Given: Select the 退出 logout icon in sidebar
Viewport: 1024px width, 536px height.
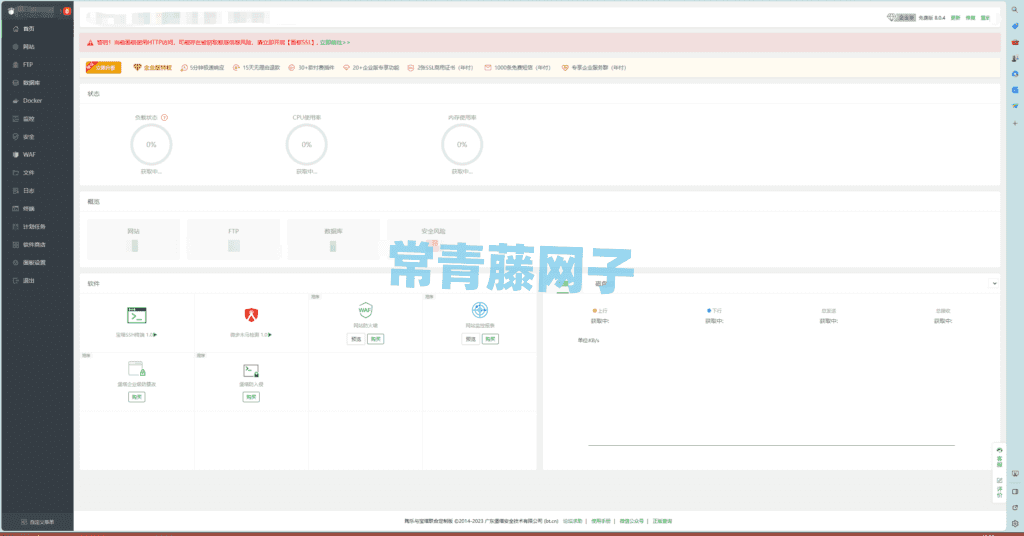Looking at the screenshot, I should [16, 280].
